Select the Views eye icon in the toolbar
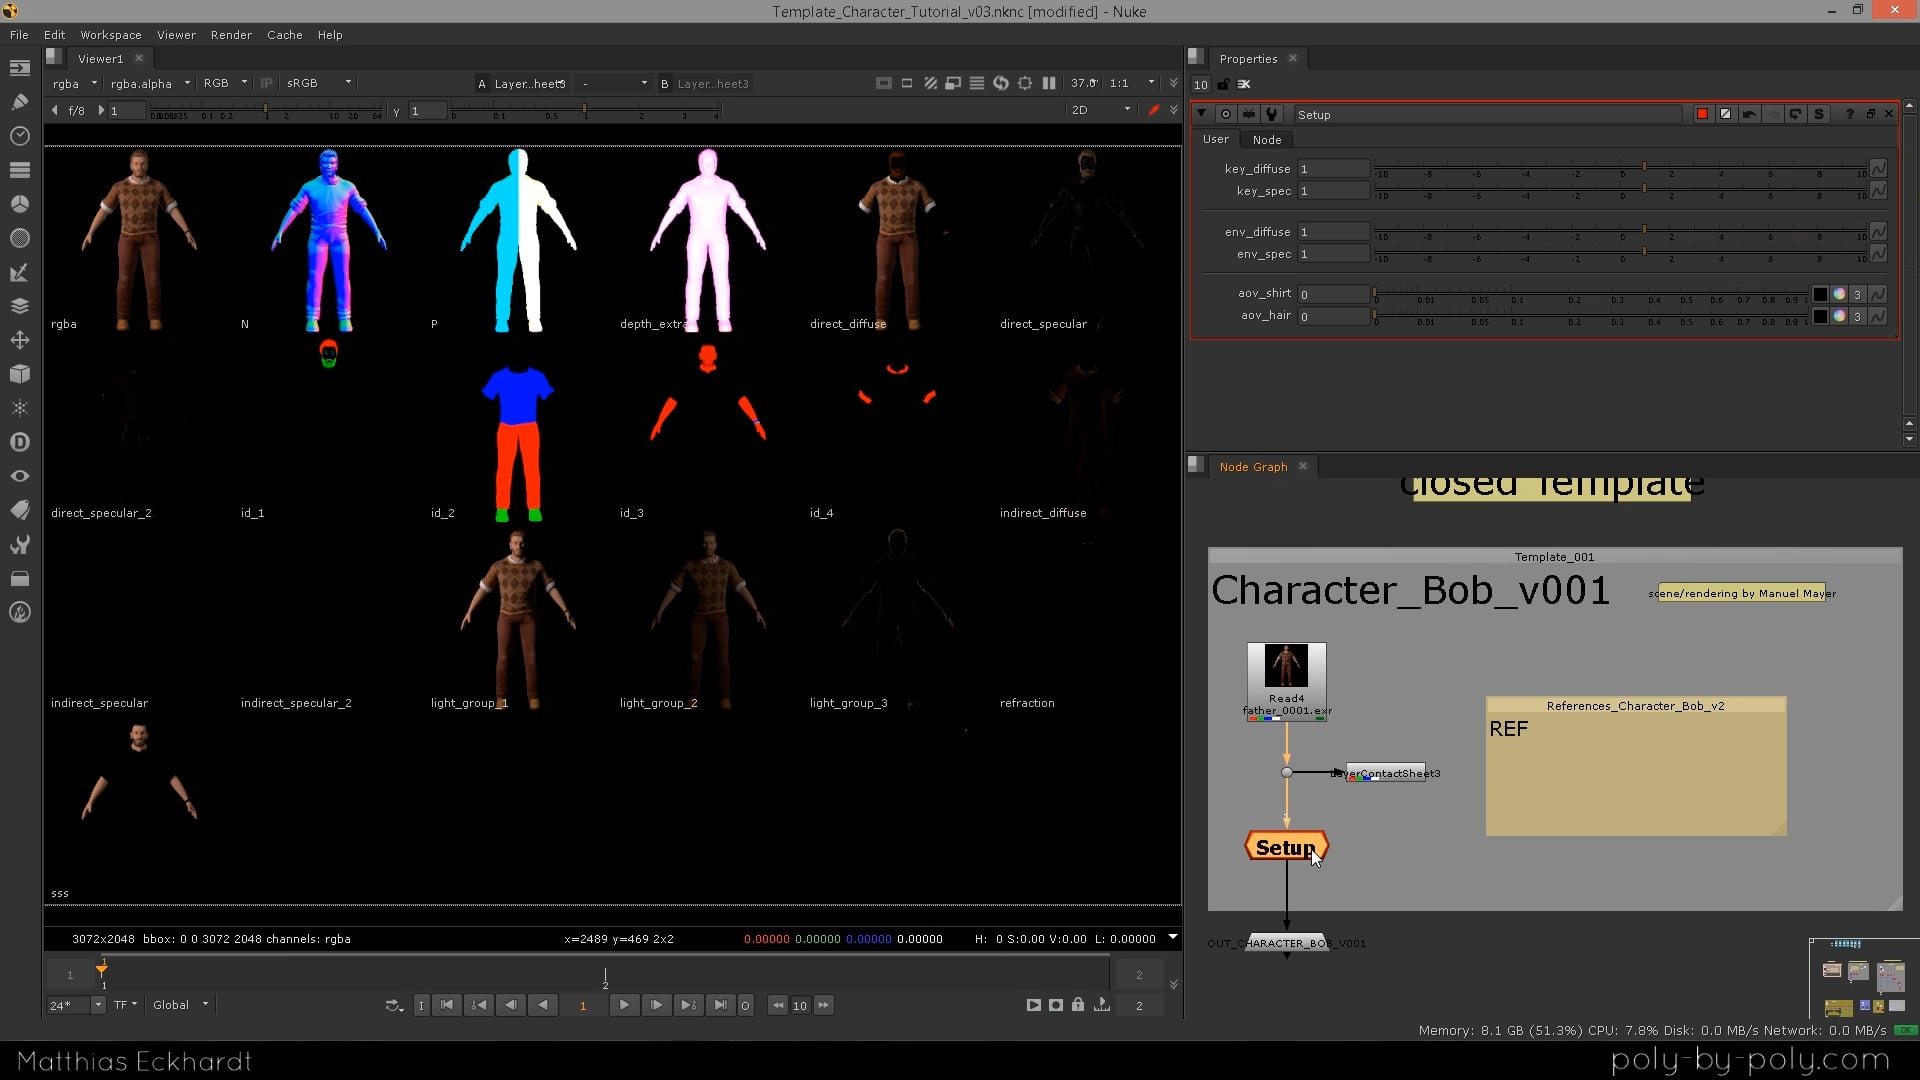Viewport: 1920px width, 1080px height. tap(19, 475)
